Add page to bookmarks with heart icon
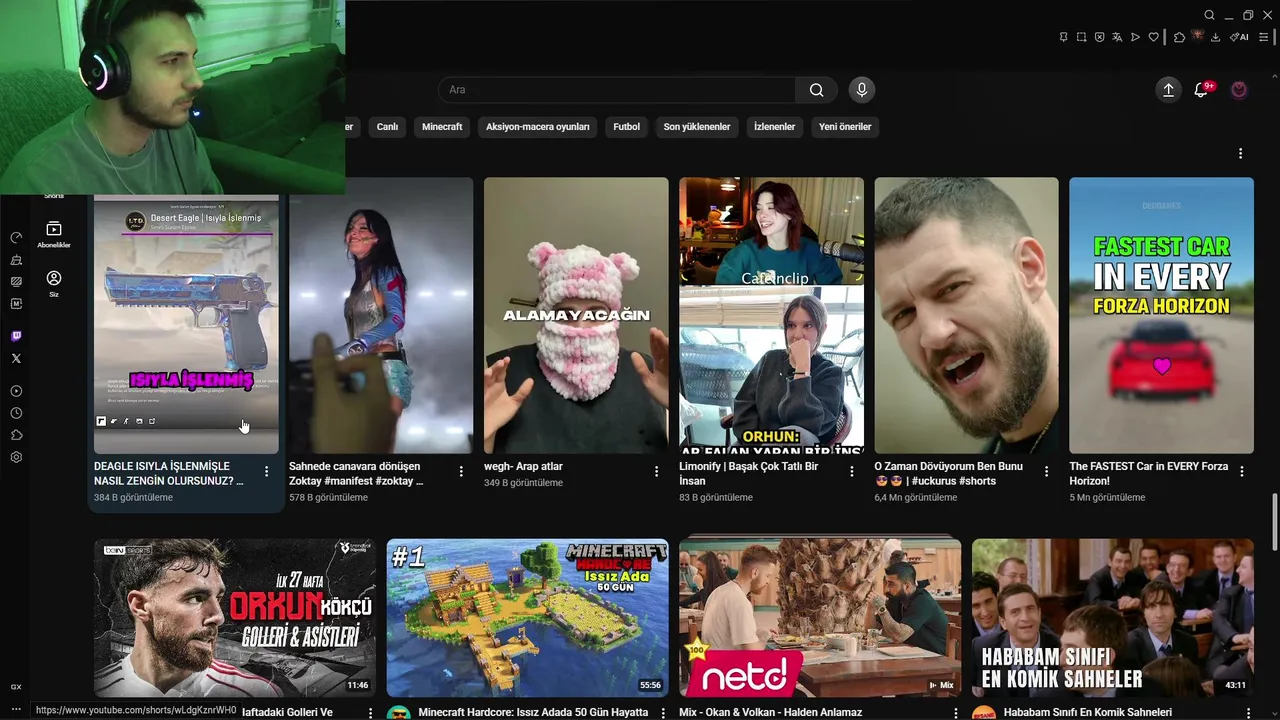The width and height of the screenshot is (1280, 720). coord(1153,37)
